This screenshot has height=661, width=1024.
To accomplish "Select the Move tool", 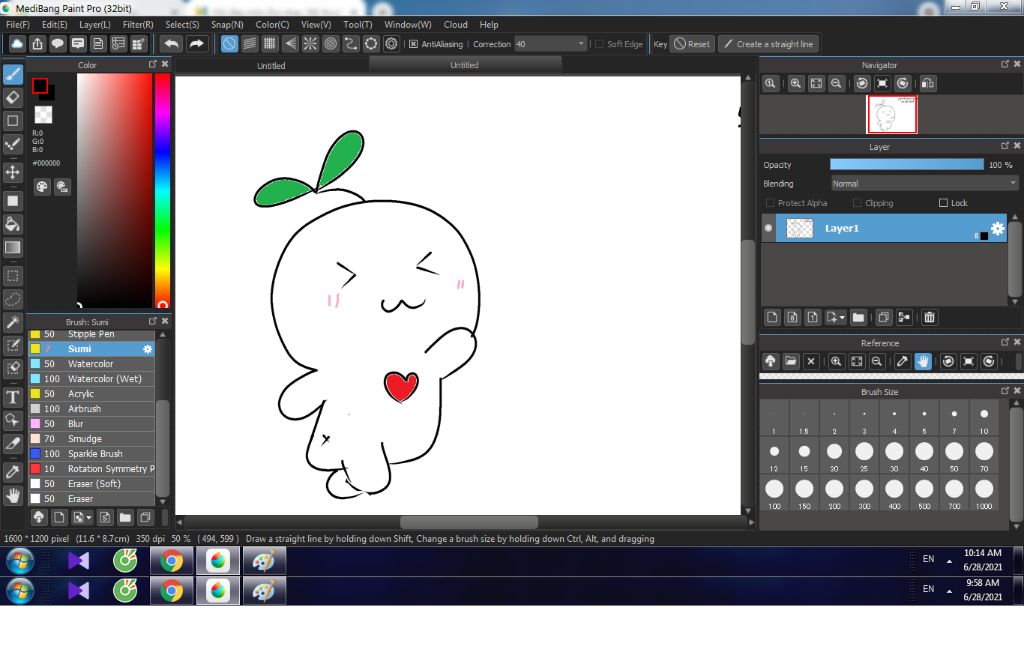I will (13, 172).
